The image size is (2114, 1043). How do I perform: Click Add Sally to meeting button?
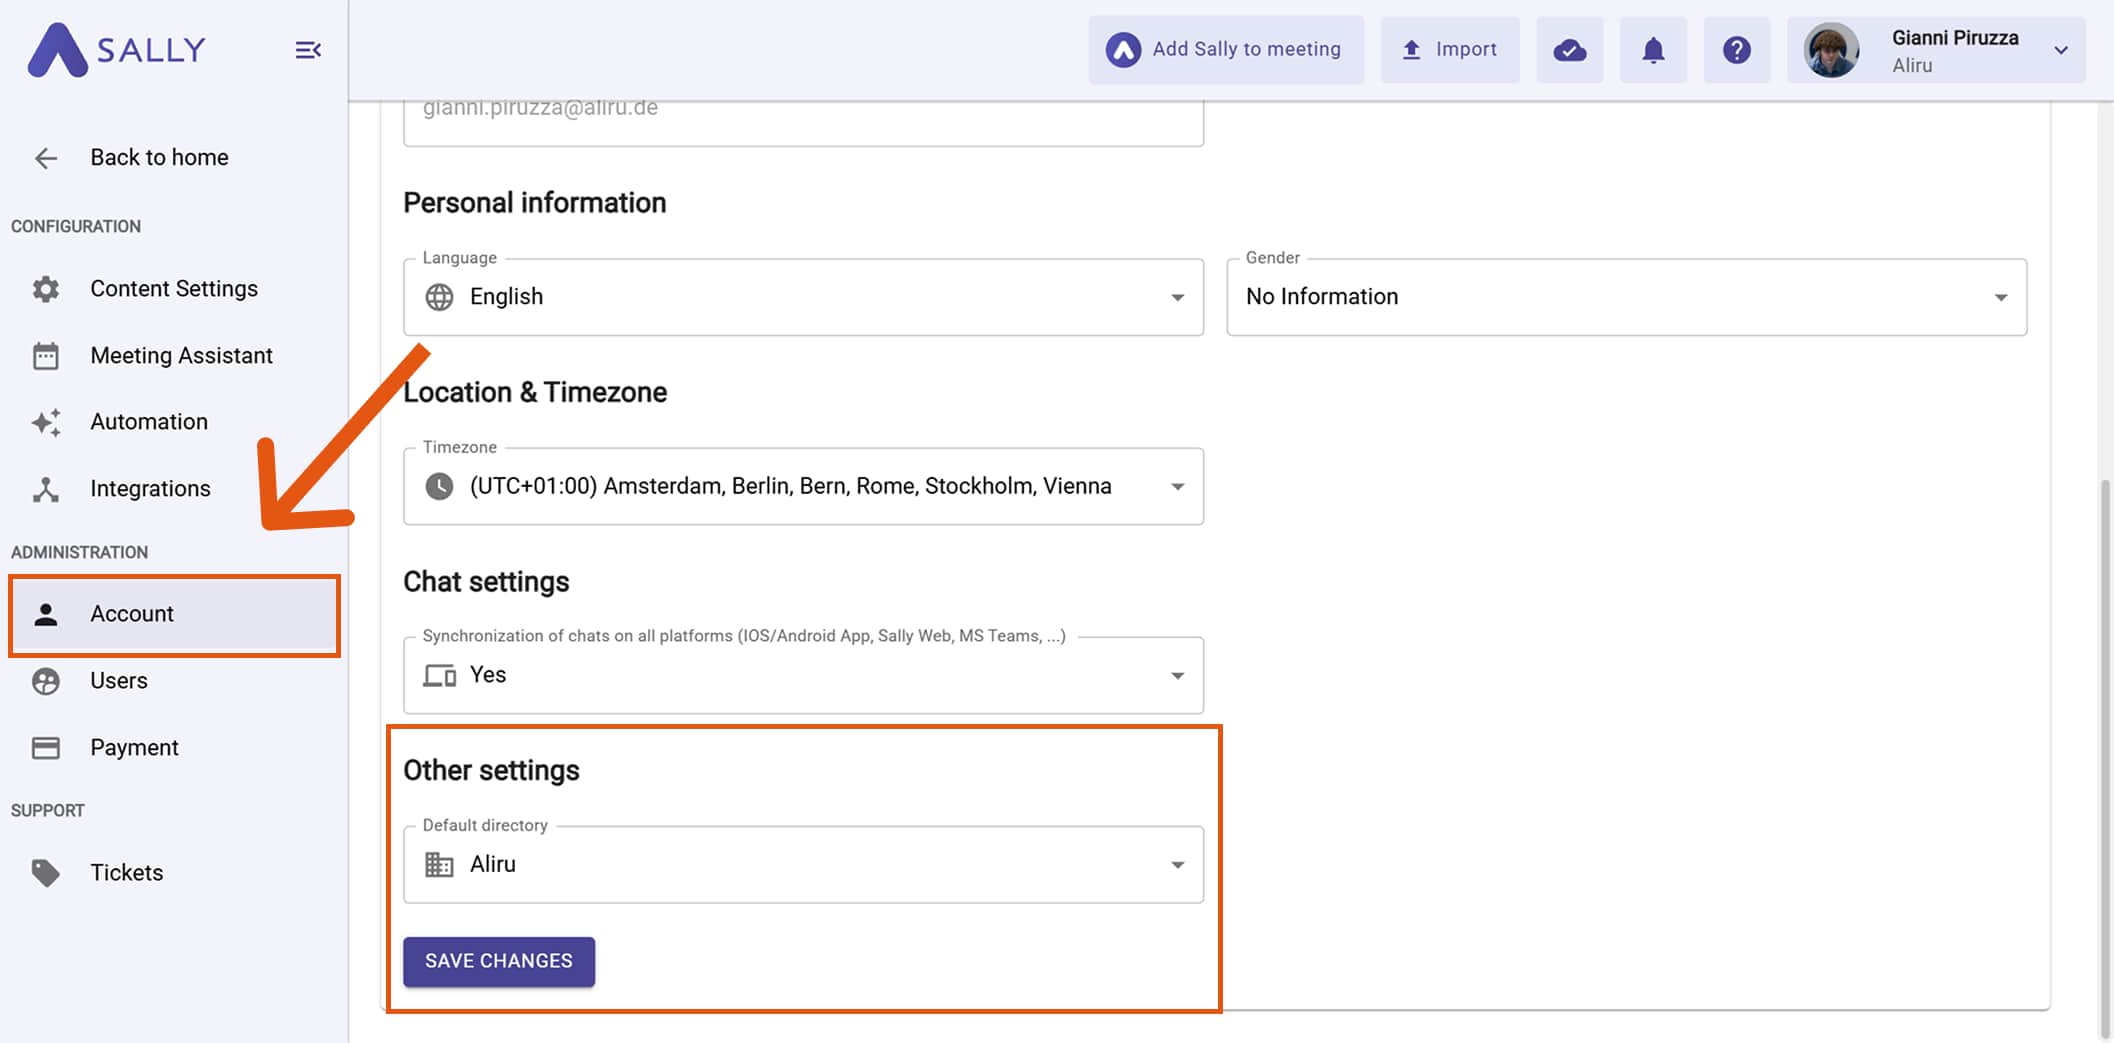(1226, 49)
